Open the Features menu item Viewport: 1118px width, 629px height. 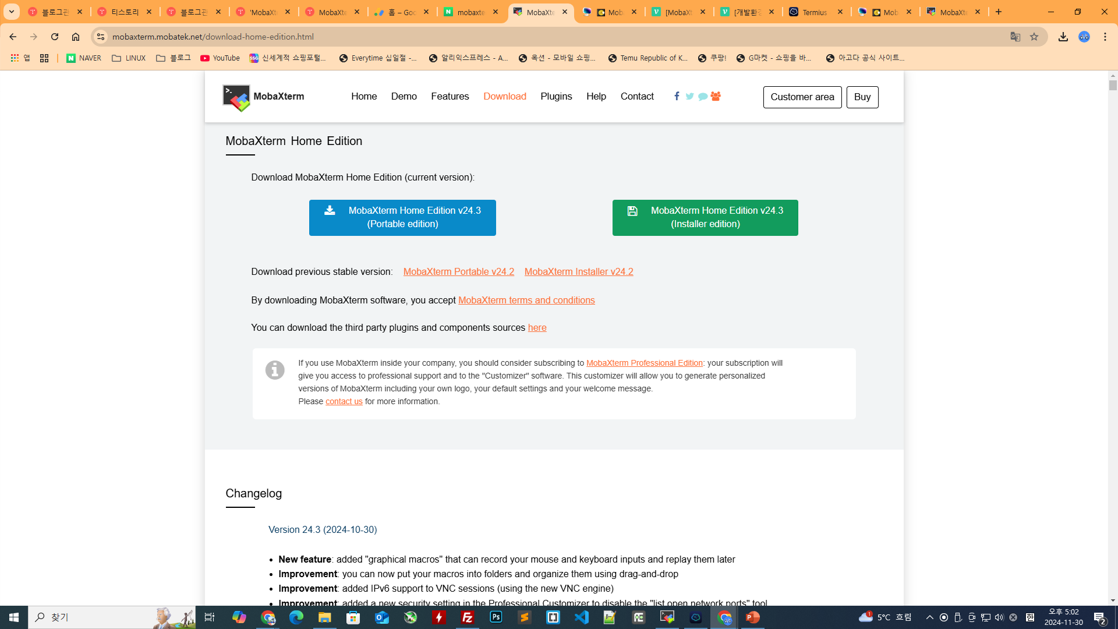click(x=450, y=96)
